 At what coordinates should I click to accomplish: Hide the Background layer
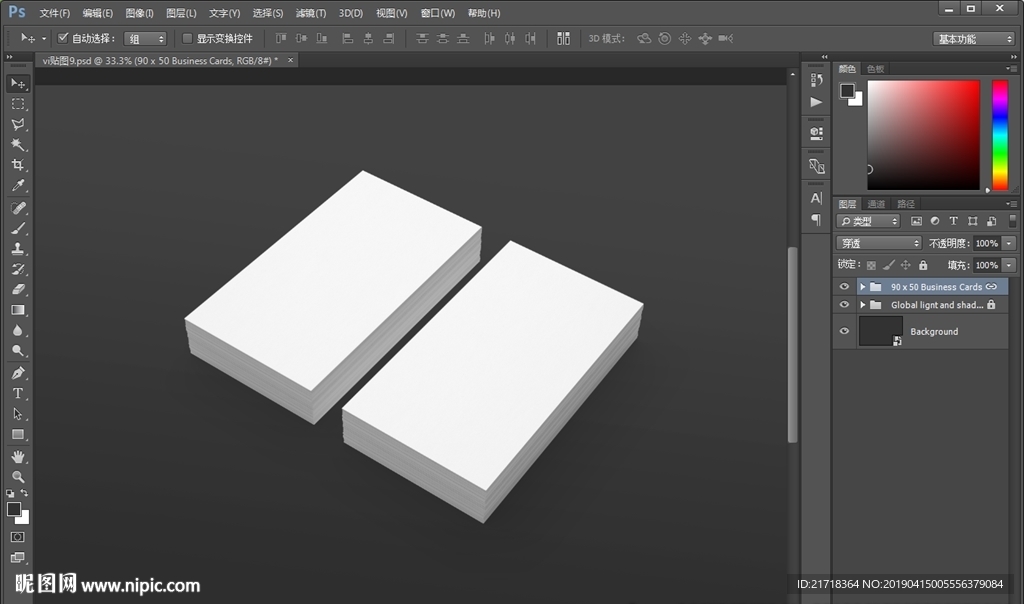point(844,332)
